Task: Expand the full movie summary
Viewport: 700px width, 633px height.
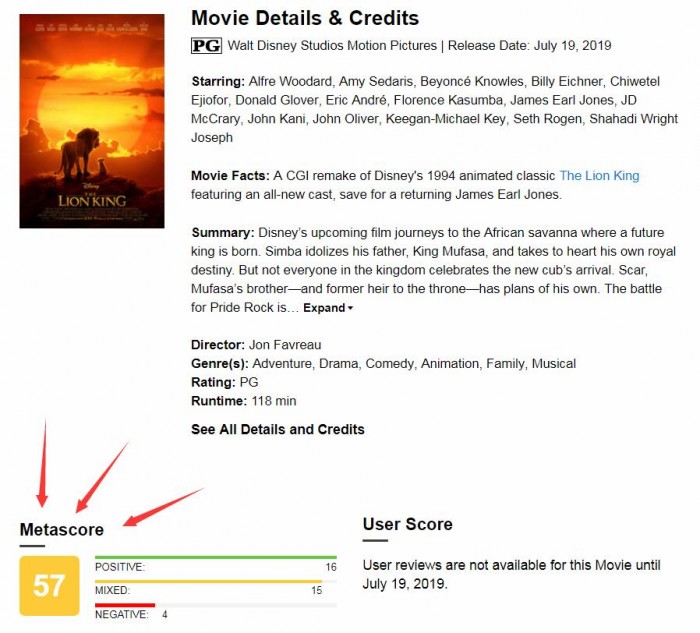Action: 328,308
